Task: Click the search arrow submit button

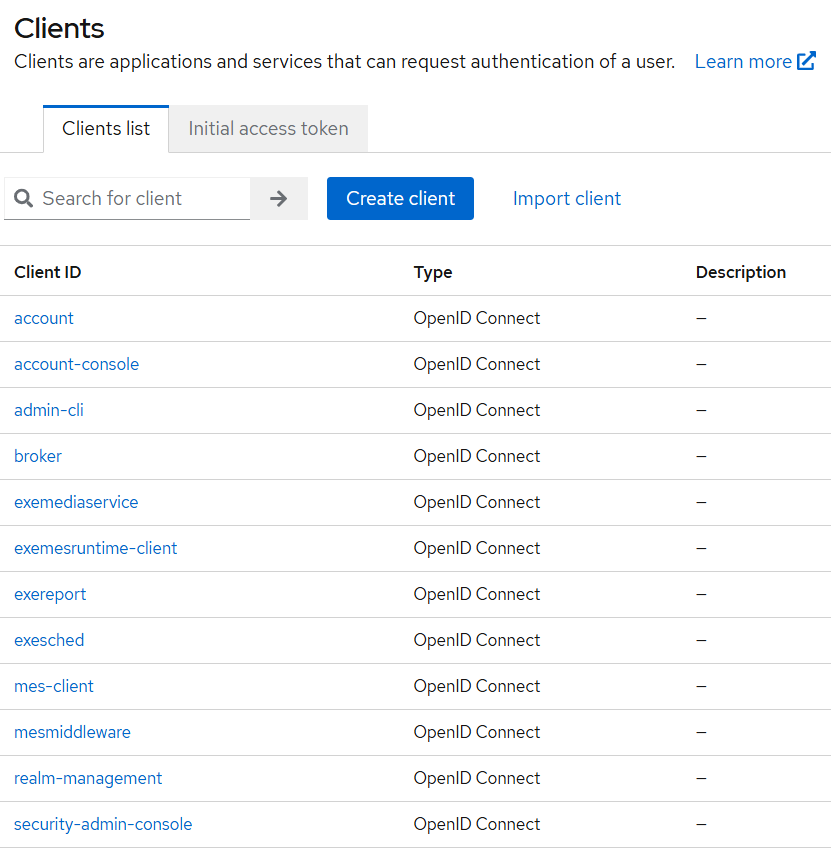Action: click(279, 199)
